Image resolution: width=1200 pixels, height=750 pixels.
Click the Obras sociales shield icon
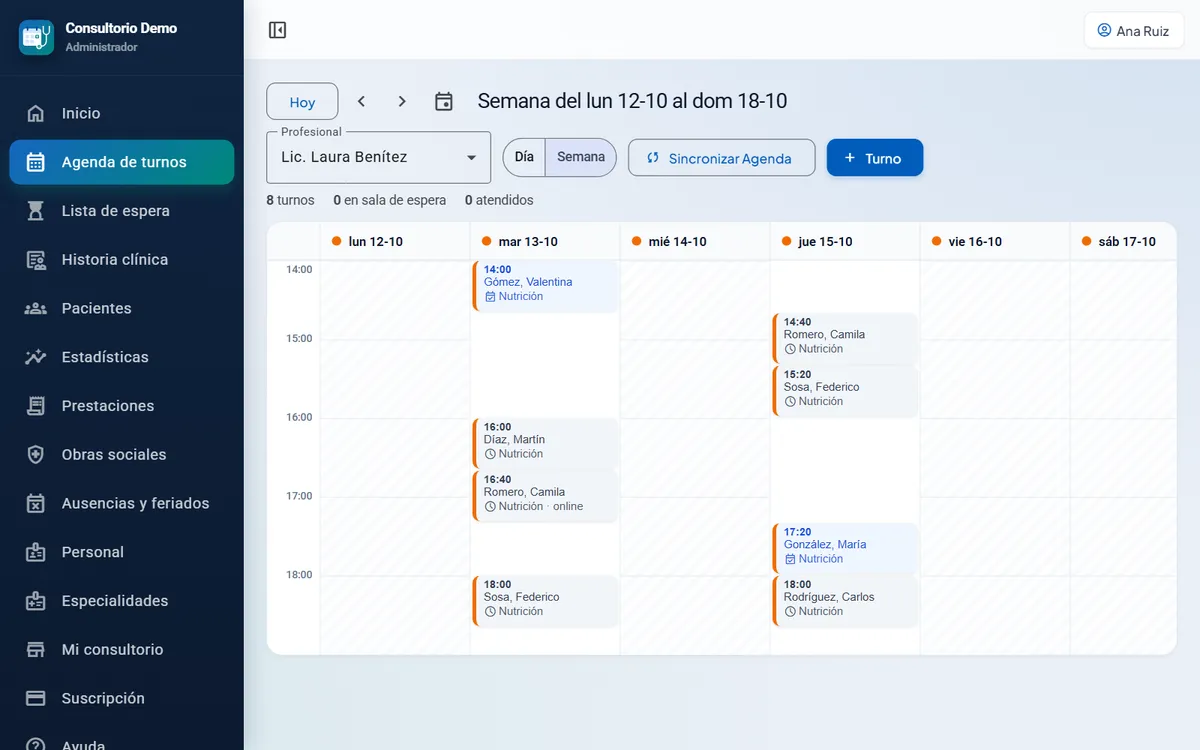[36, 455]
